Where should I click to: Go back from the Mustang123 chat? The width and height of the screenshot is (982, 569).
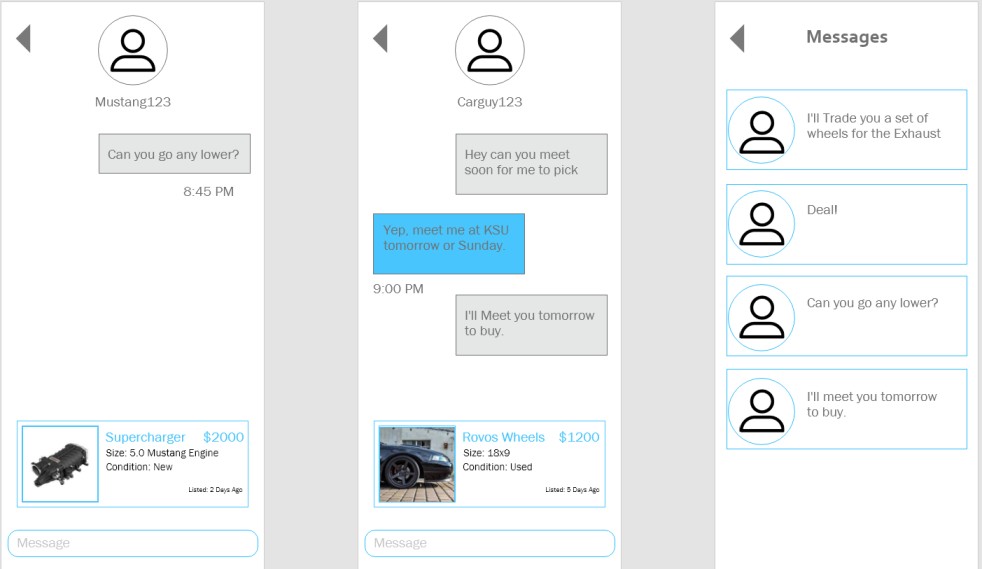(23, 39)
